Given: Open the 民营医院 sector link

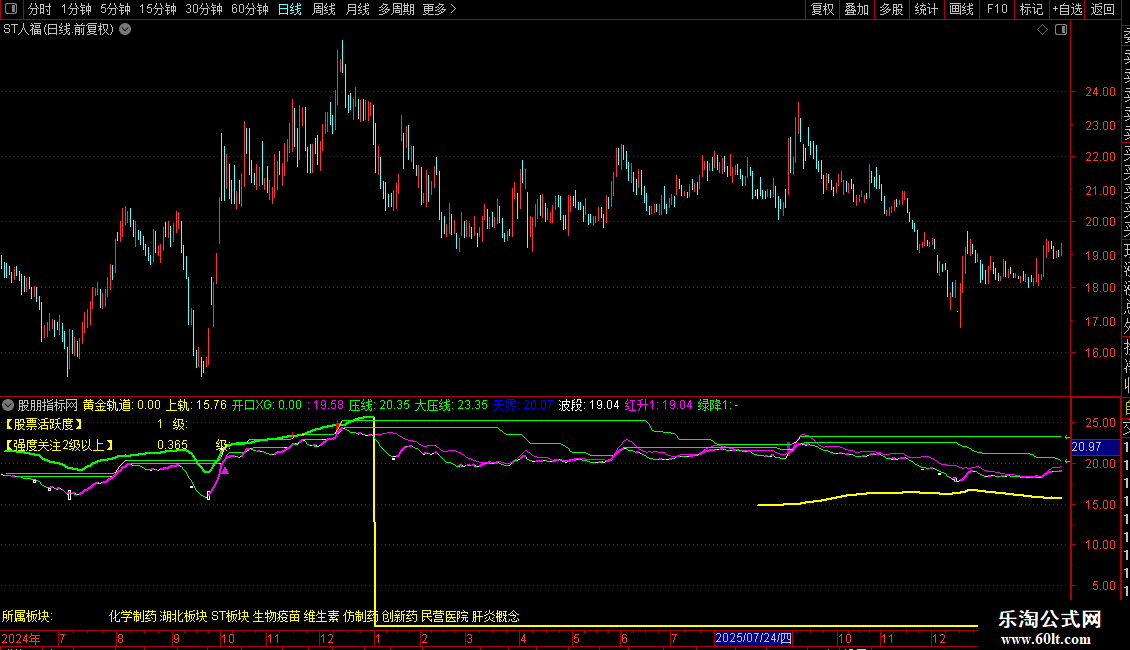Looking at the screenshot, I should pyautogui.click(x=445, y=617).
